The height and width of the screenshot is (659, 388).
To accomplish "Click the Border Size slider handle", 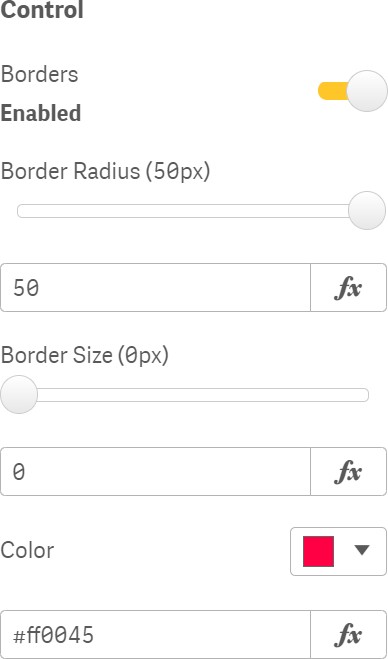I will [x=19, y=395].
